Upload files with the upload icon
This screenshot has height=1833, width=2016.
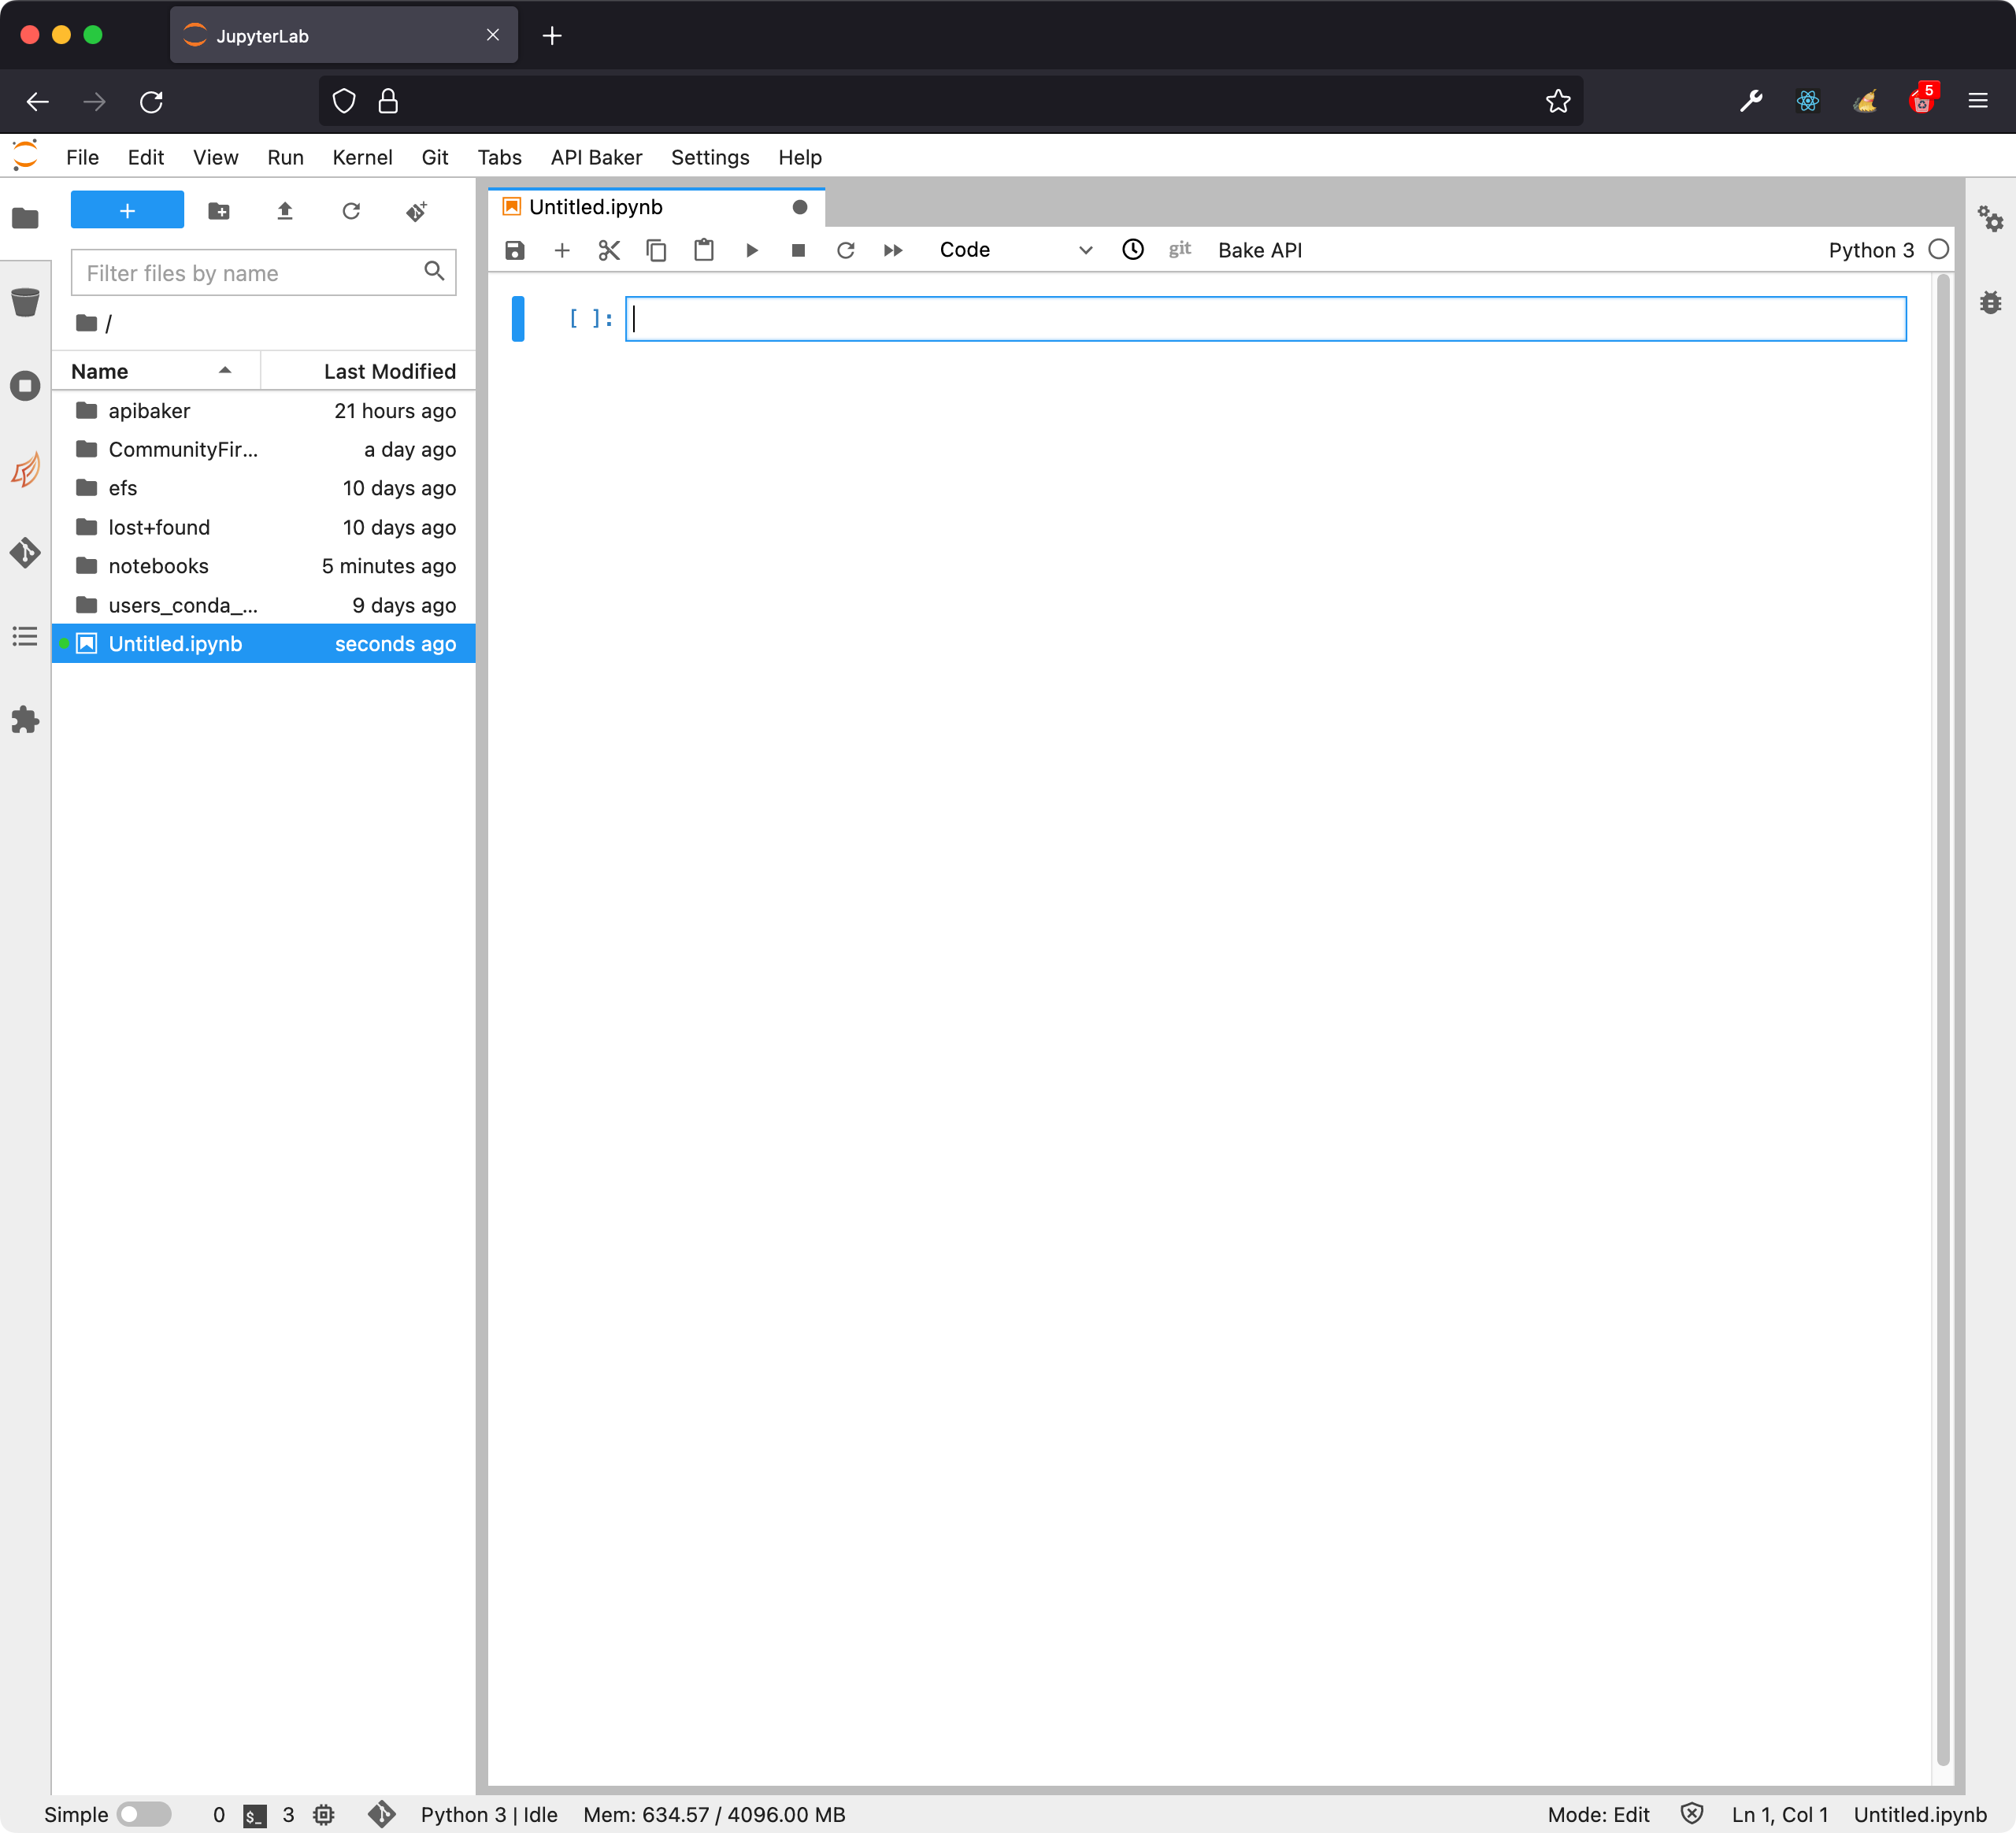pos(285,211)
